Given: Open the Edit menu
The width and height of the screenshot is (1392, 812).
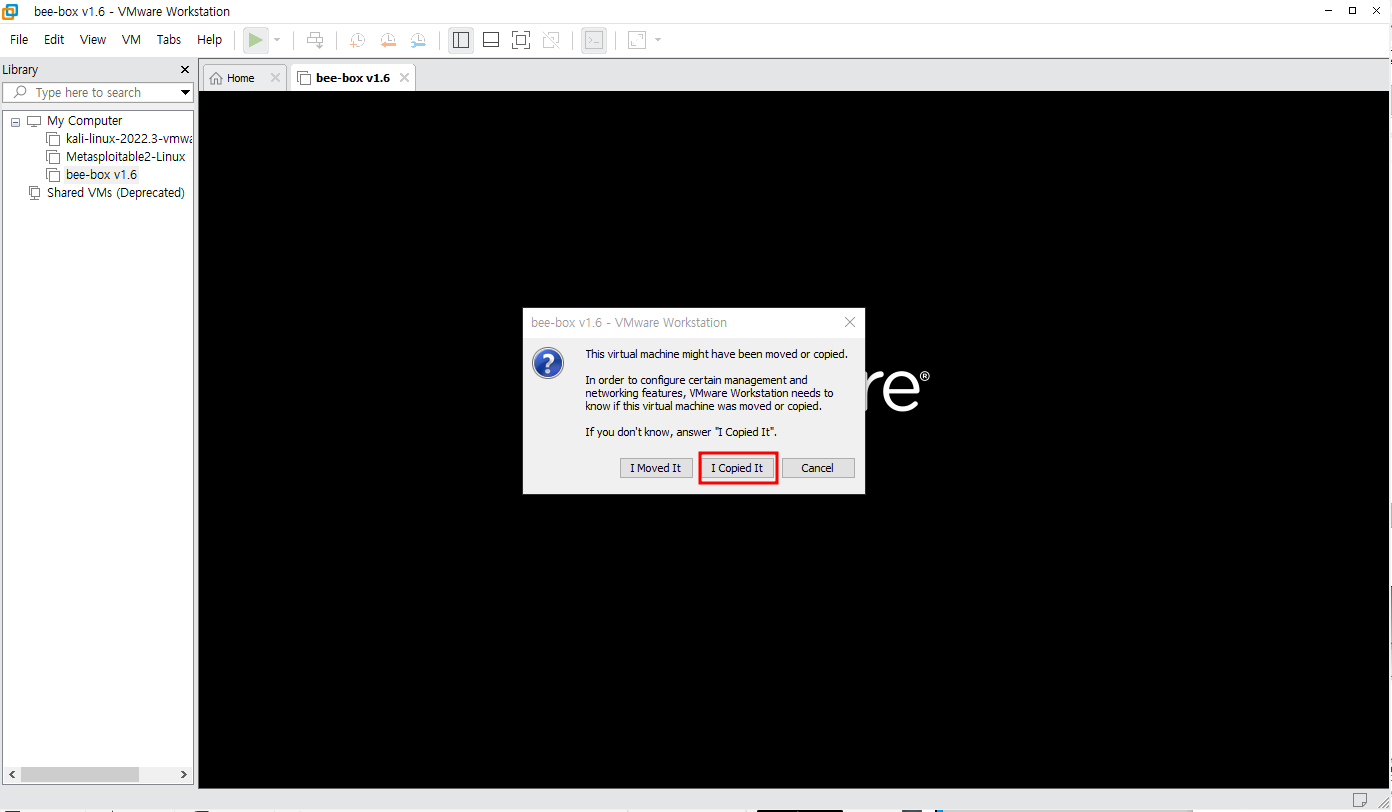Looking at the screenshot, I should [54, 40].
